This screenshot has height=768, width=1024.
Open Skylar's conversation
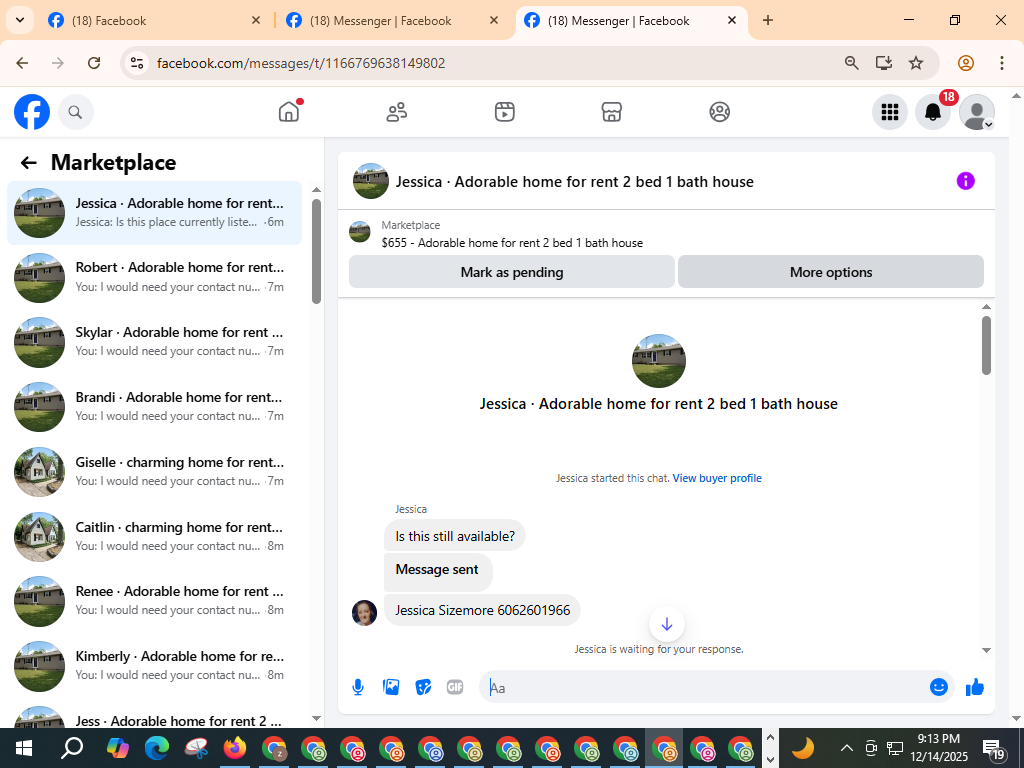155,342
